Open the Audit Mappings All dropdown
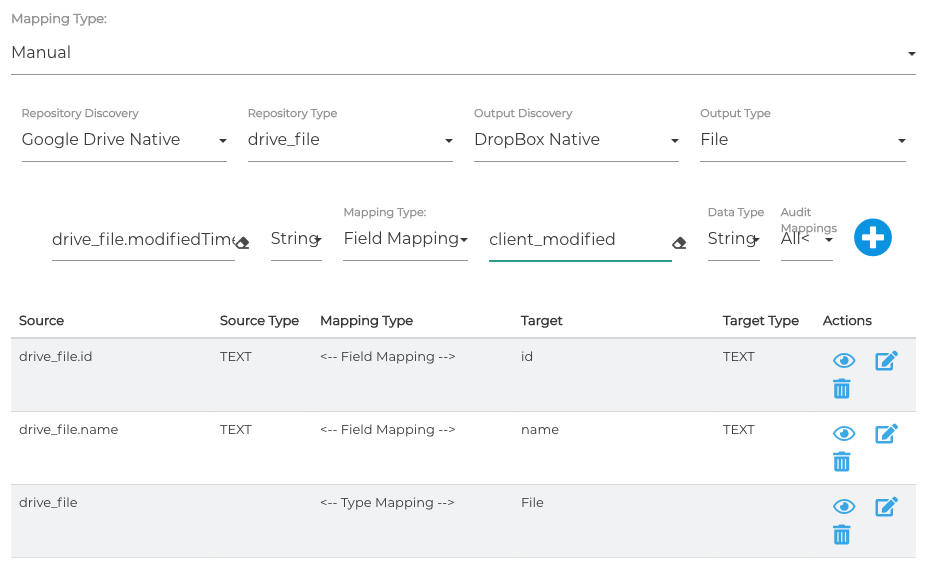The image size is (925, 573). (x=806, y=239)
